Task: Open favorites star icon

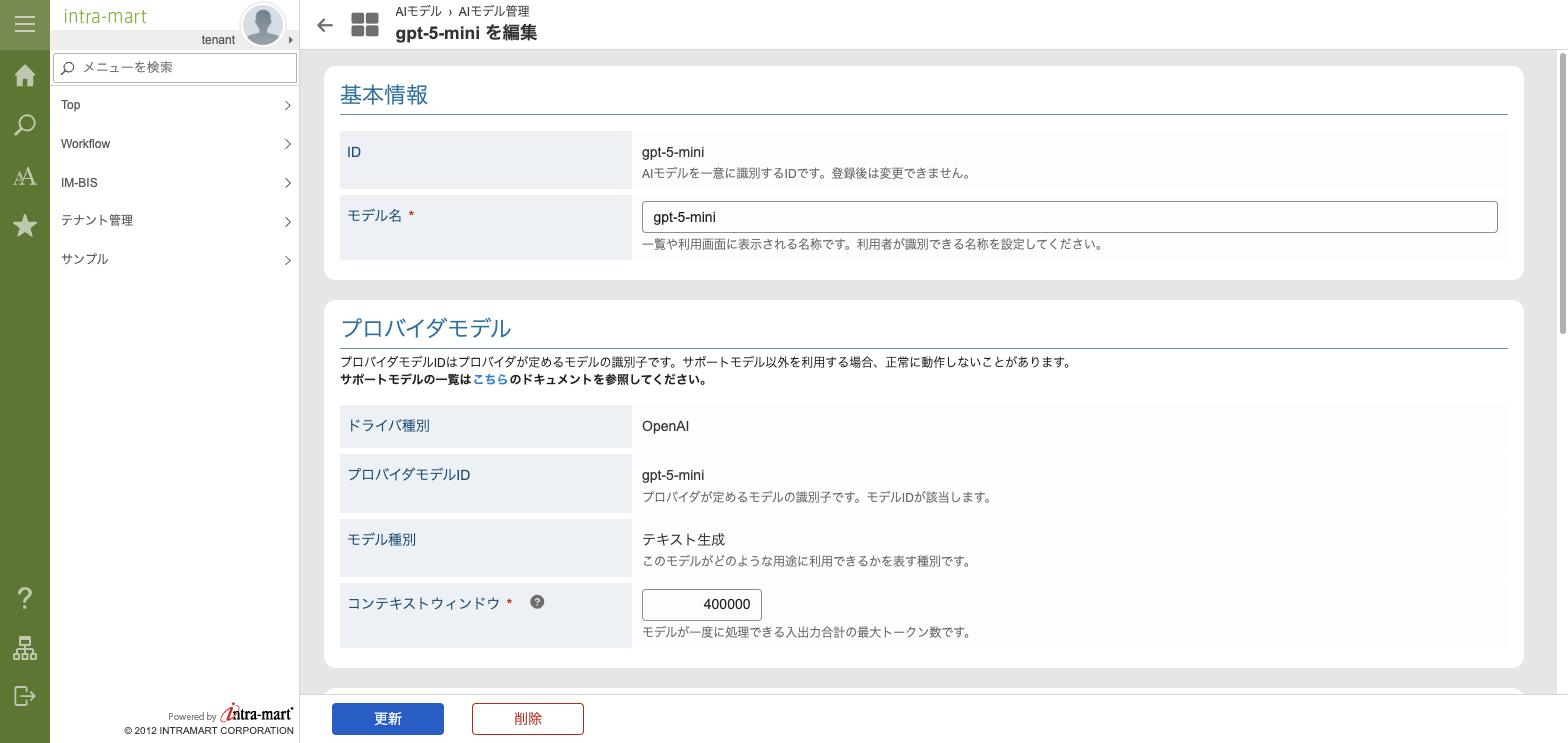Action: [x=25, y=226]
